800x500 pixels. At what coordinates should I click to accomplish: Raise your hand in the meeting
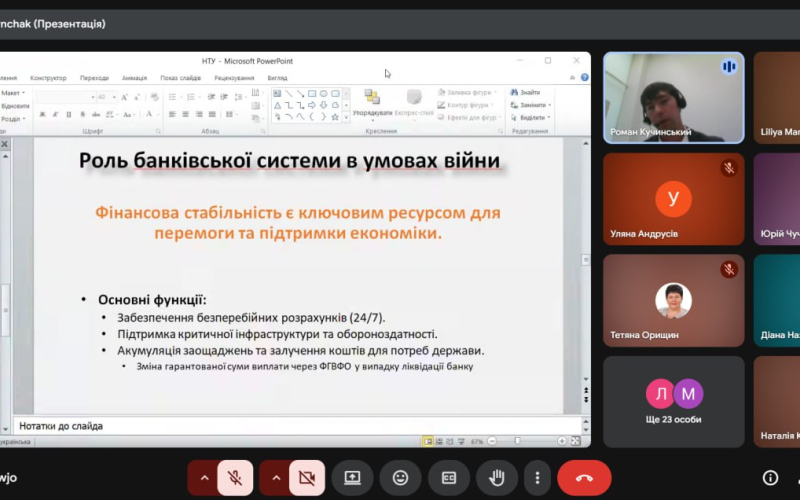pyautogui.click(x=497, y=478)
